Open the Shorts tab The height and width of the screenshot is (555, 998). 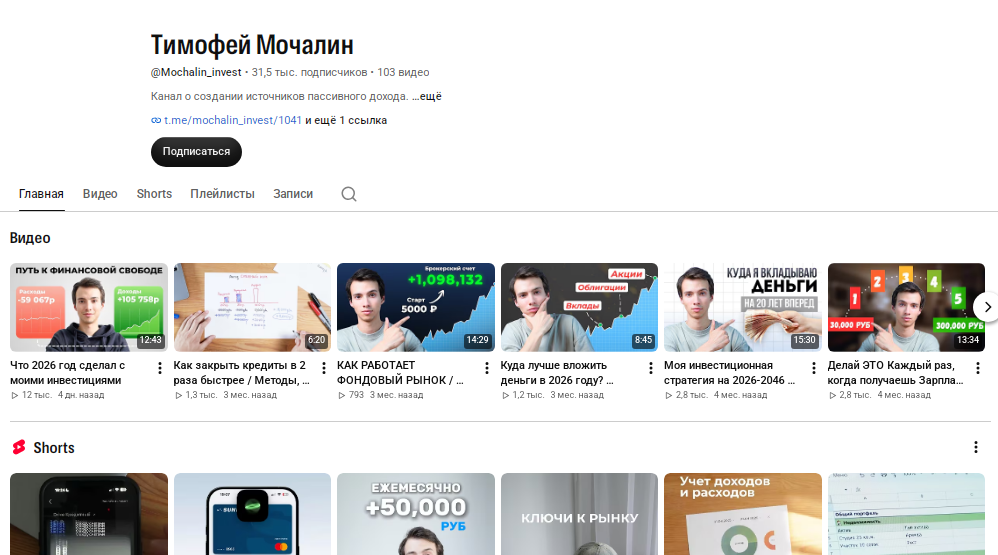pos(154,194)
